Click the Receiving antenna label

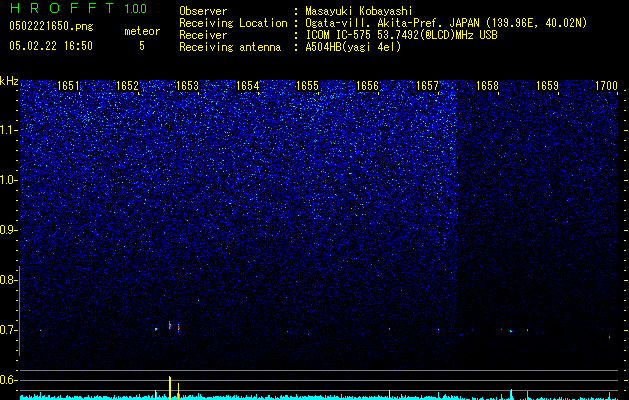click(x=230, y=47)
